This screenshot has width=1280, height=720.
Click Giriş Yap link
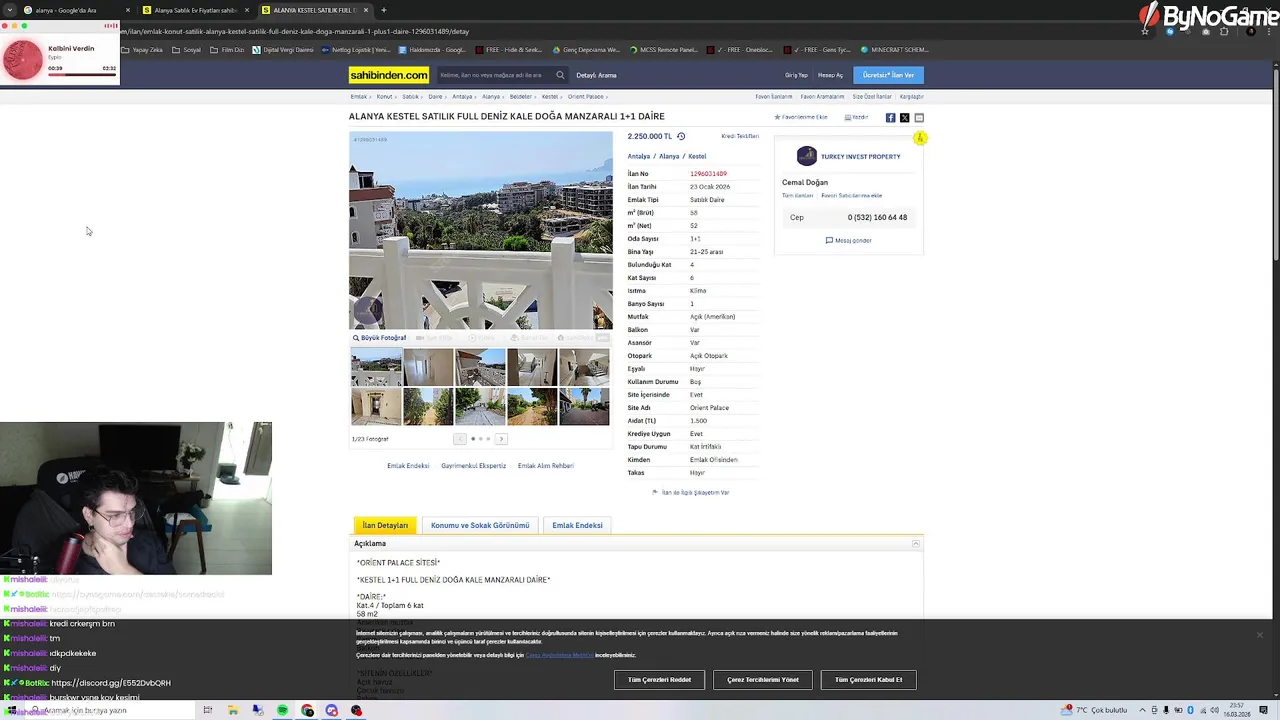(x=796, y=75)
